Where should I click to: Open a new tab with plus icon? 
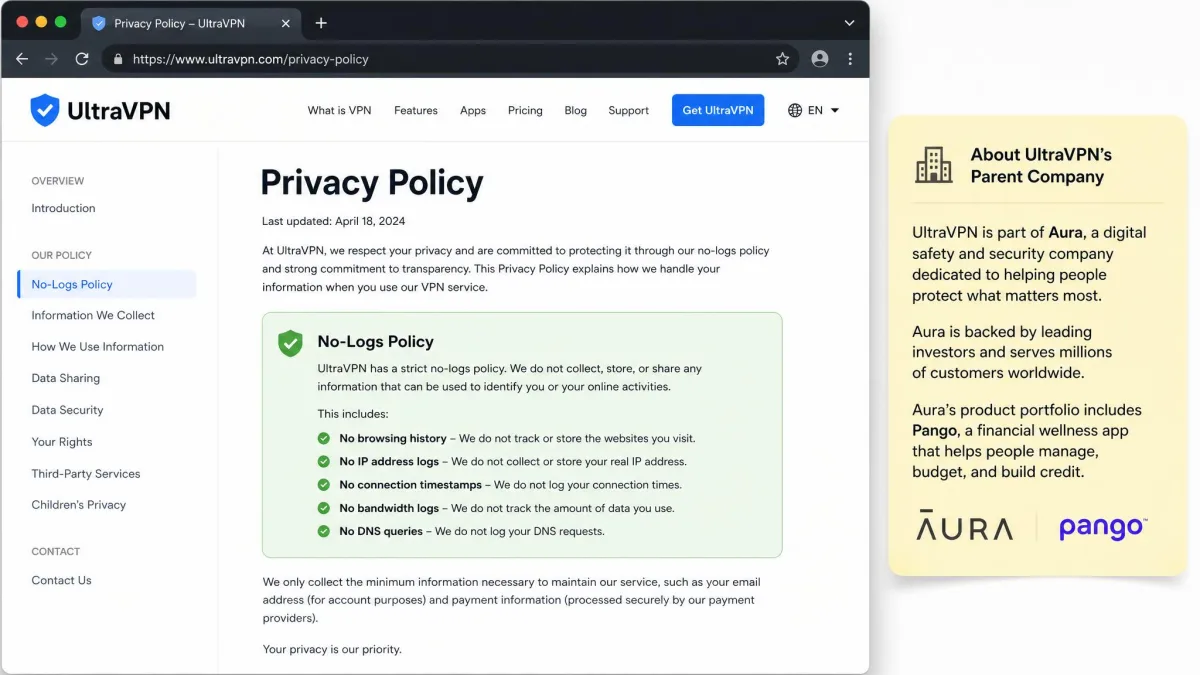click(x=321, y=23)
